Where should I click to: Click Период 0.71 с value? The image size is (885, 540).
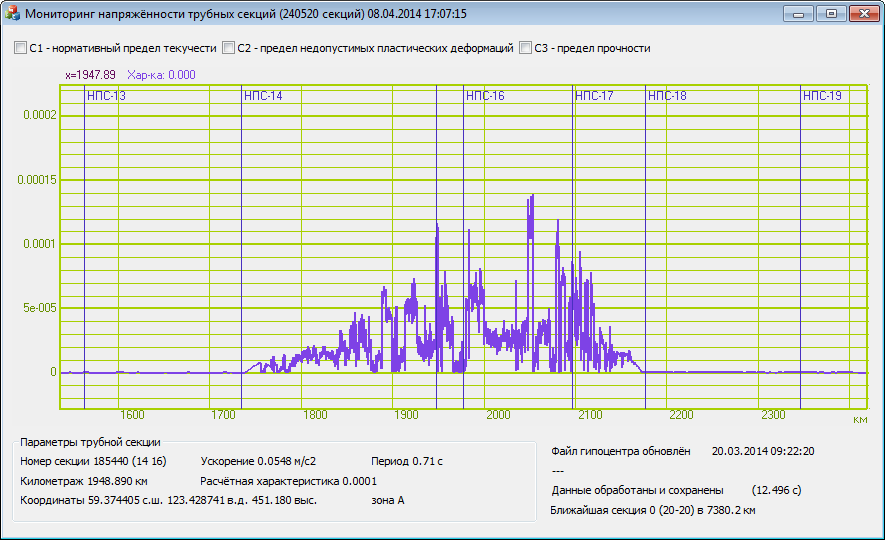406,462
